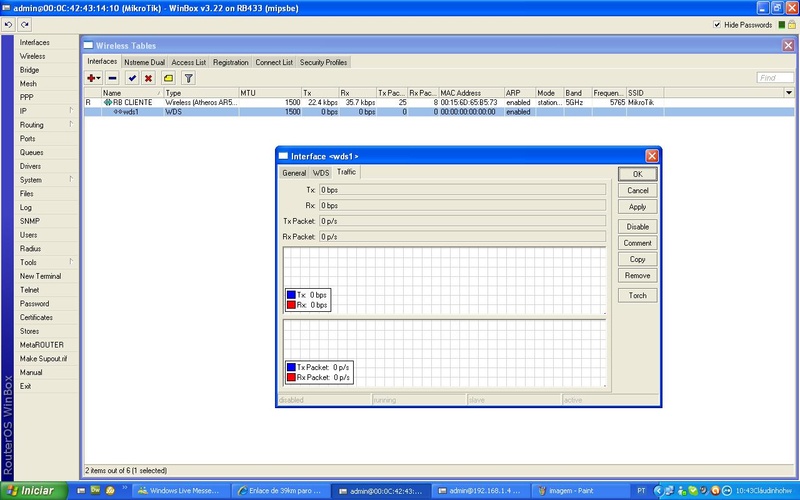
Task: Open Queues in the sidebar menu
Action: pyautogui.click(x=32, y=153)
